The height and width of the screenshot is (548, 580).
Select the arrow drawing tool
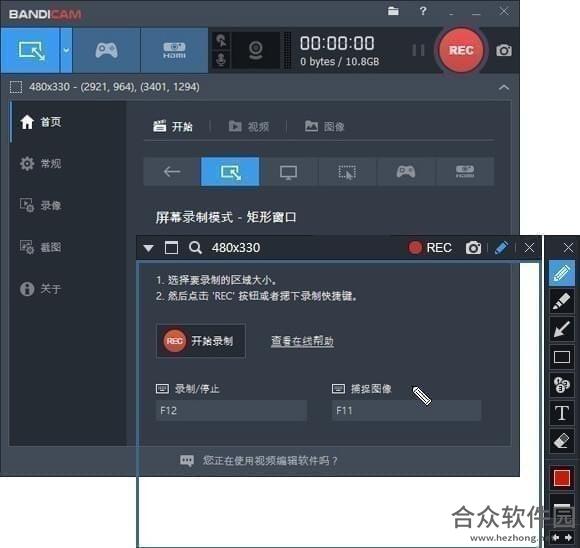pos(562,329)
